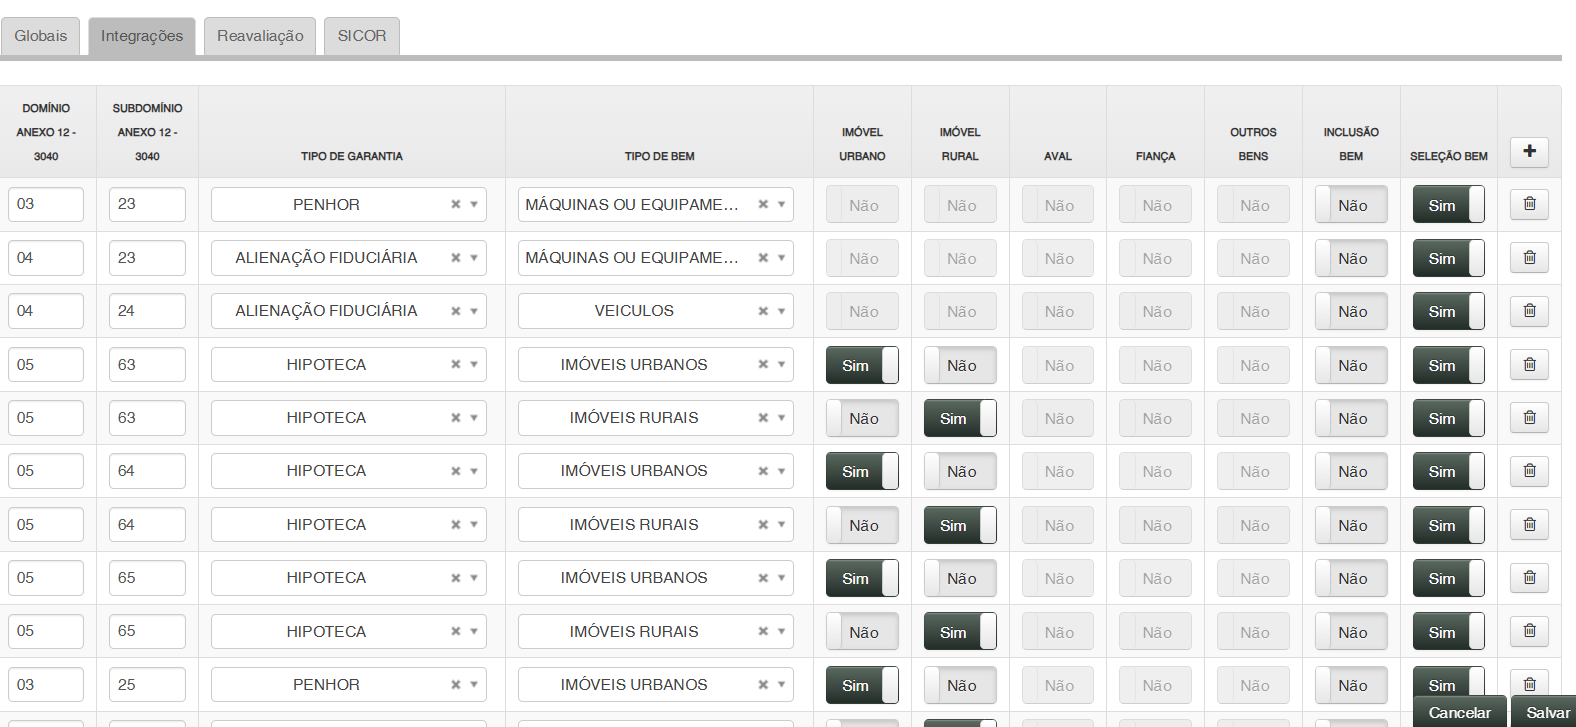
Task: Clear the VEICULOS tipo de bem selection
Action: coord(763,311)
